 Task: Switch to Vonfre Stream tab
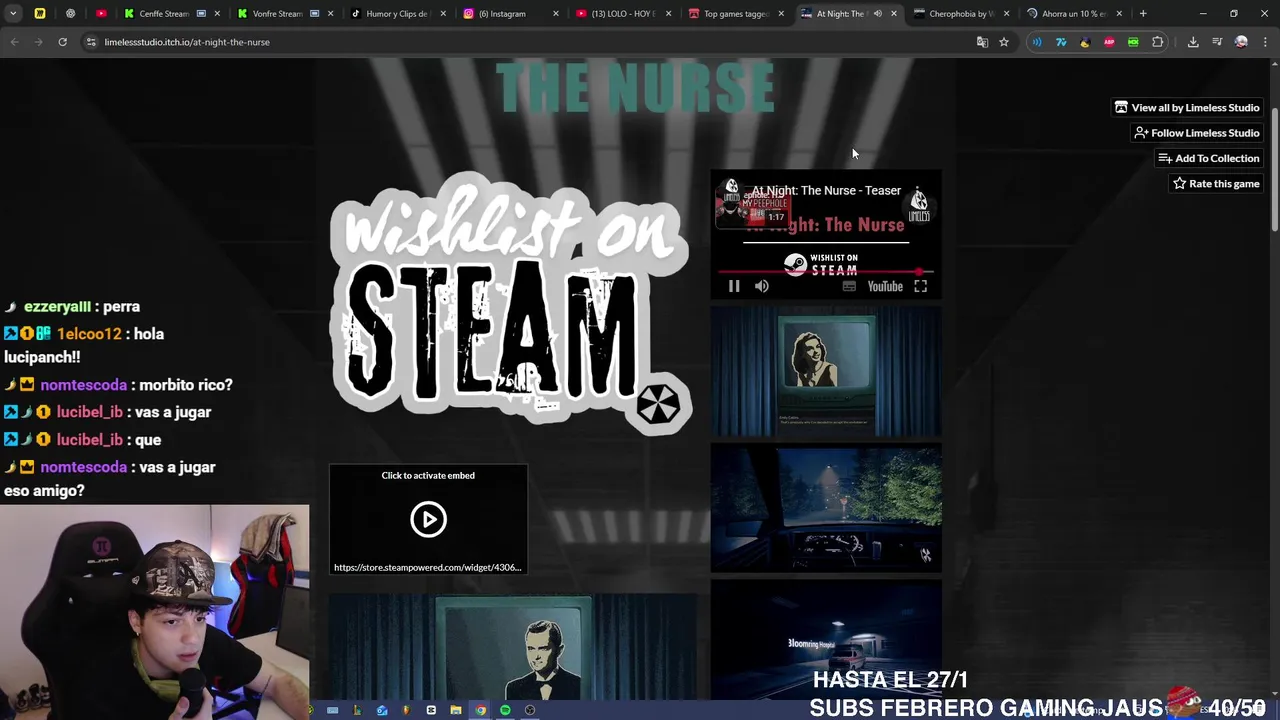click(x=285, y=14)
